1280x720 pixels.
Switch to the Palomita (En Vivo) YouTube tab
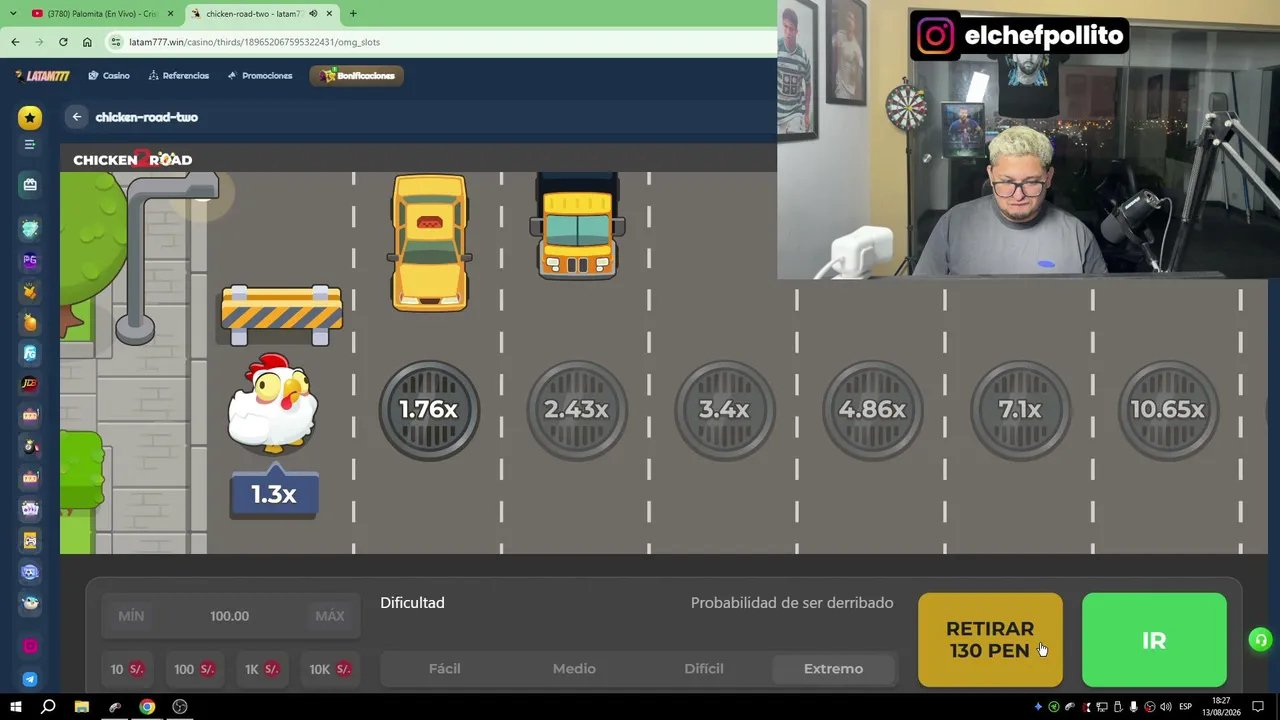pos(103,14)
